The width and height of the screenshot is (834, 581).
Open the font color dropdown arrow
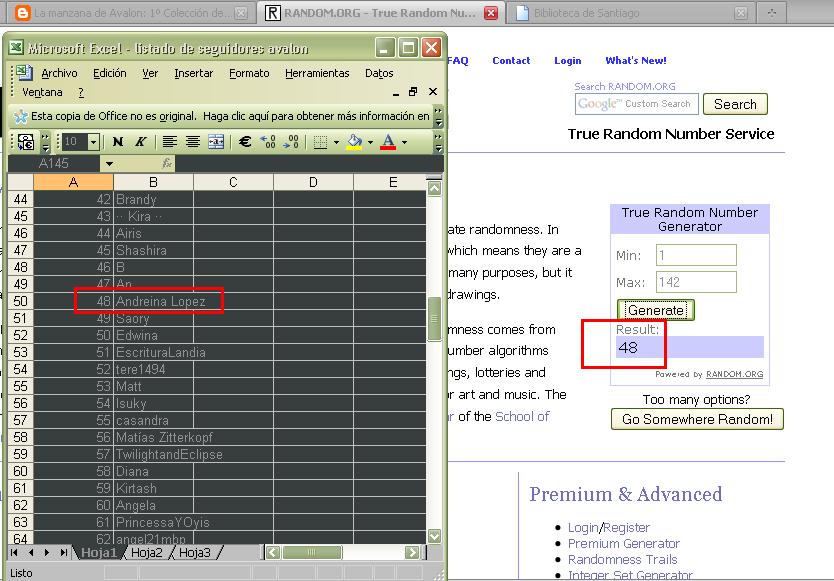pyautogui.click(x=405, y=142)
